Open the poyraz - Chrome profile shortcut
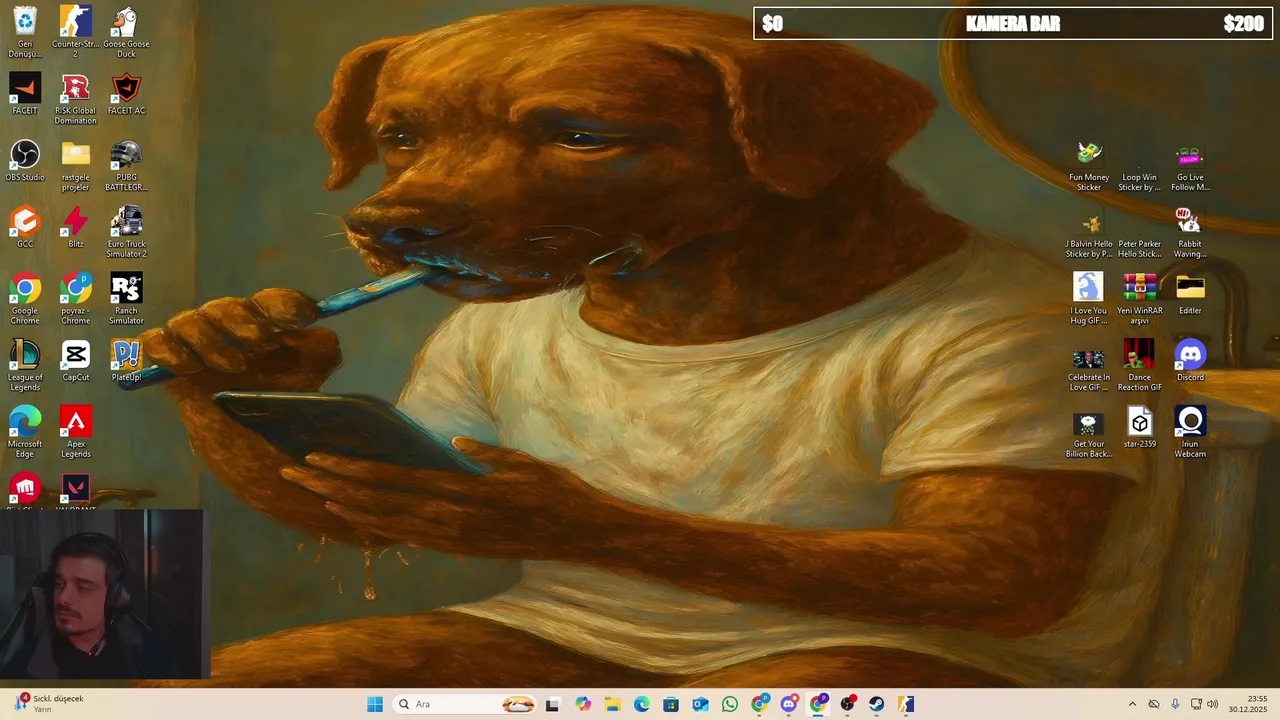 75,299
